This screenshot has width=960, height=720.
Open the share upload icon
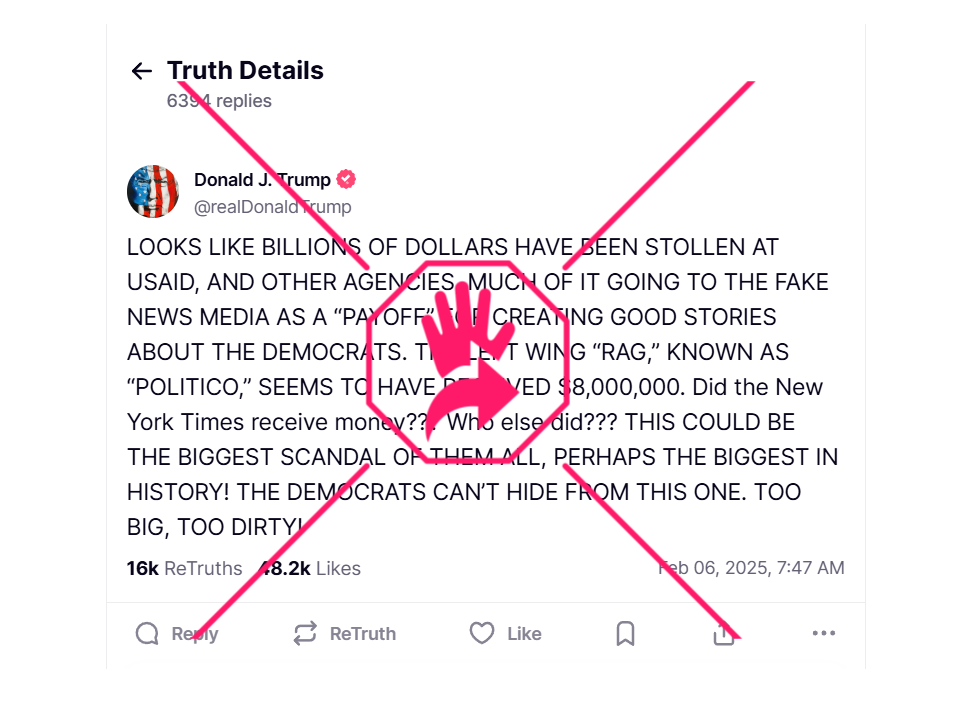click(x=723, y=634)
